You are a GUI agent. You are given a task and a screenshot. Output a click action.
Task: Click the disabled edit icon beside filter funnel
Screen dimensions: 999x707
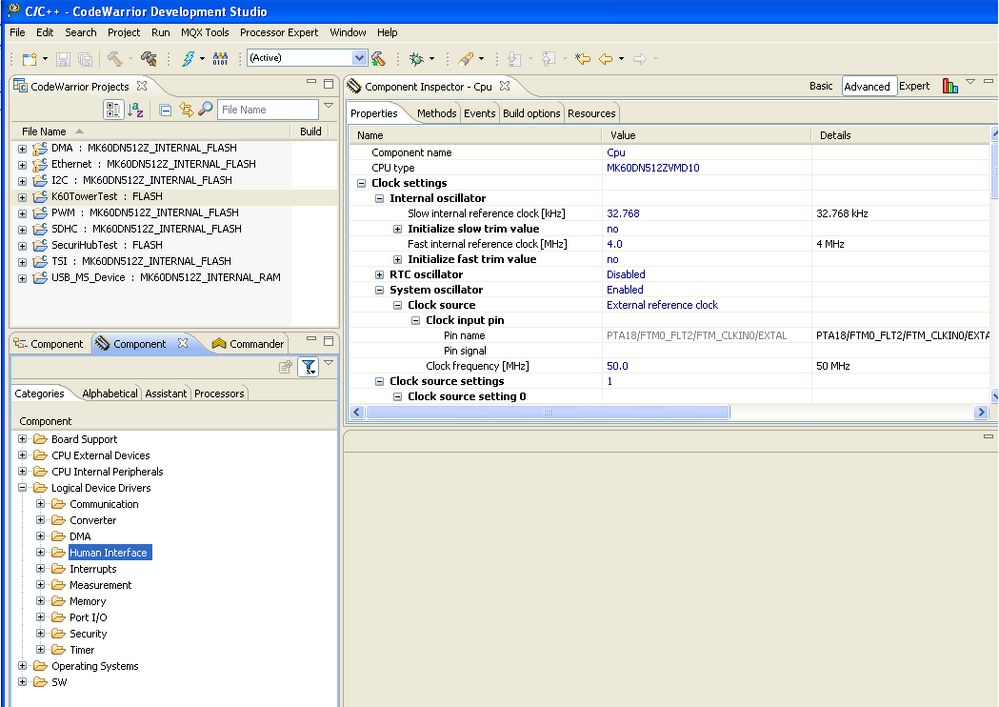(285, 367)
